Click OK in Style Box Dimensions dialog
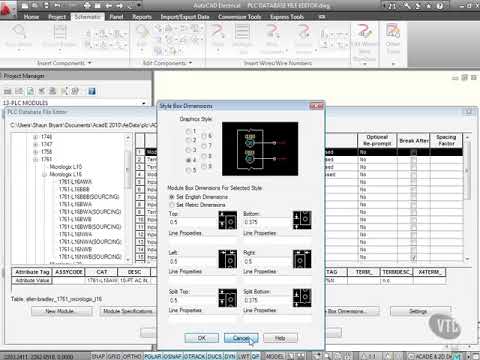The image size is (480, 360). point(202,338)
